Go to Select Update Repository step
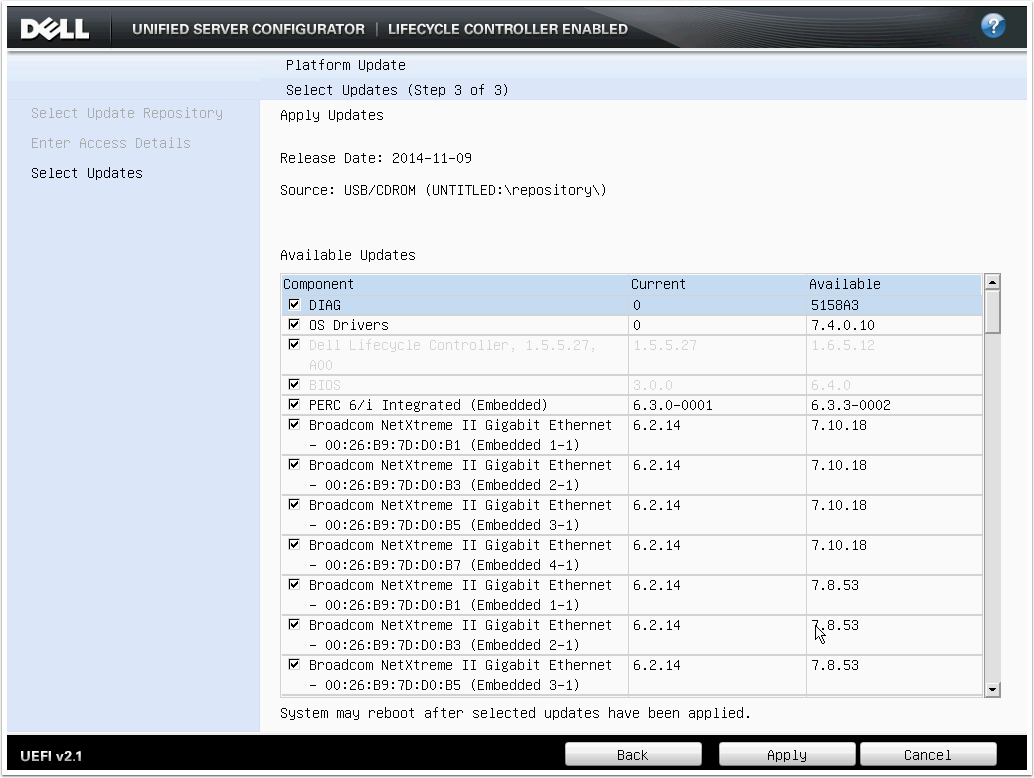 (x=127, y=113)
